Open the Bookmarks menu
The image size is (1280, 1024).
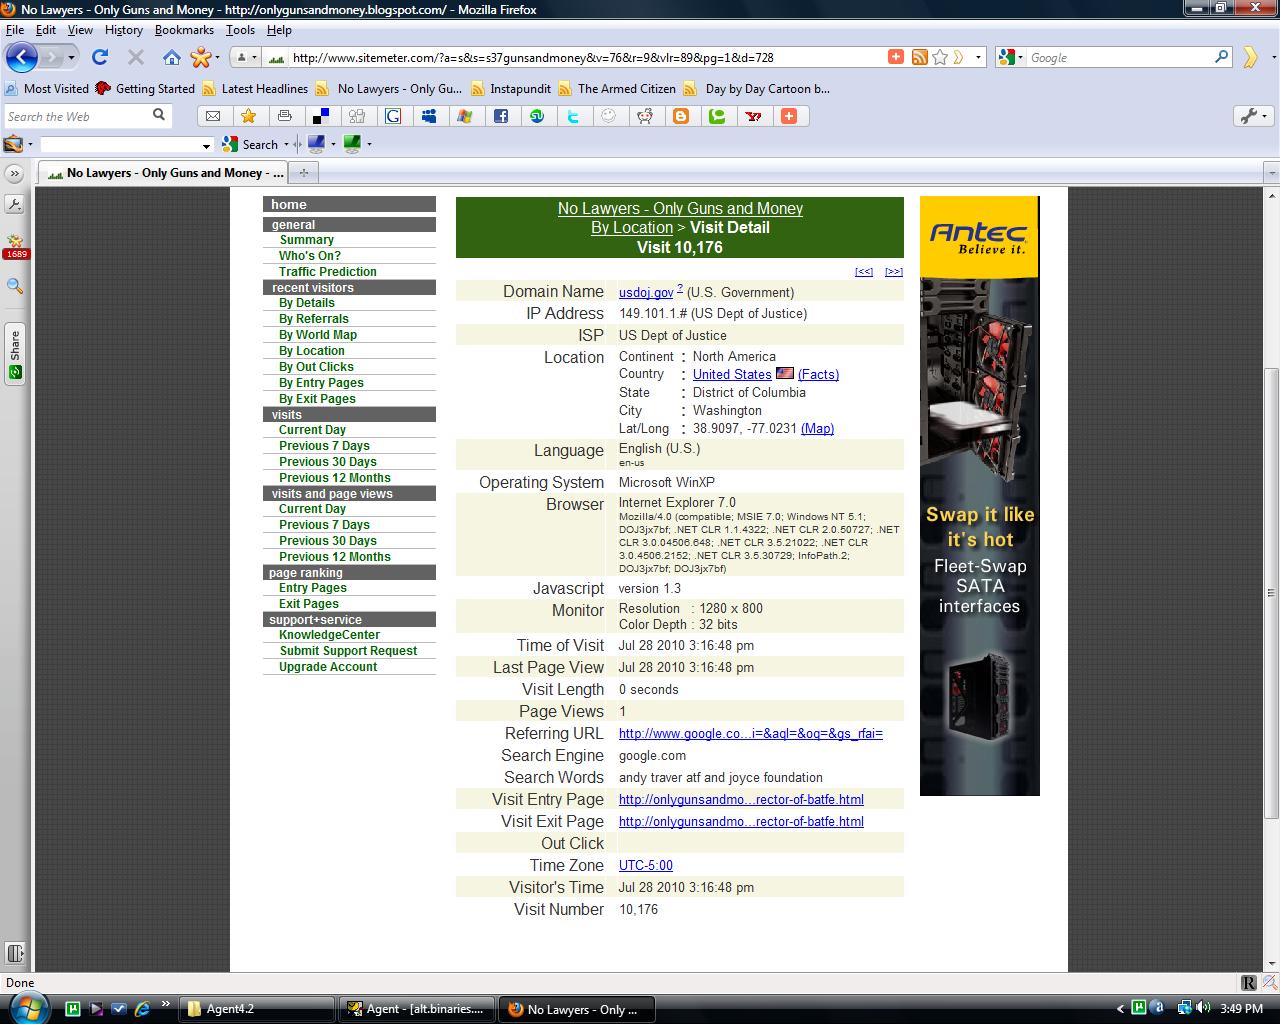[184, 30]
